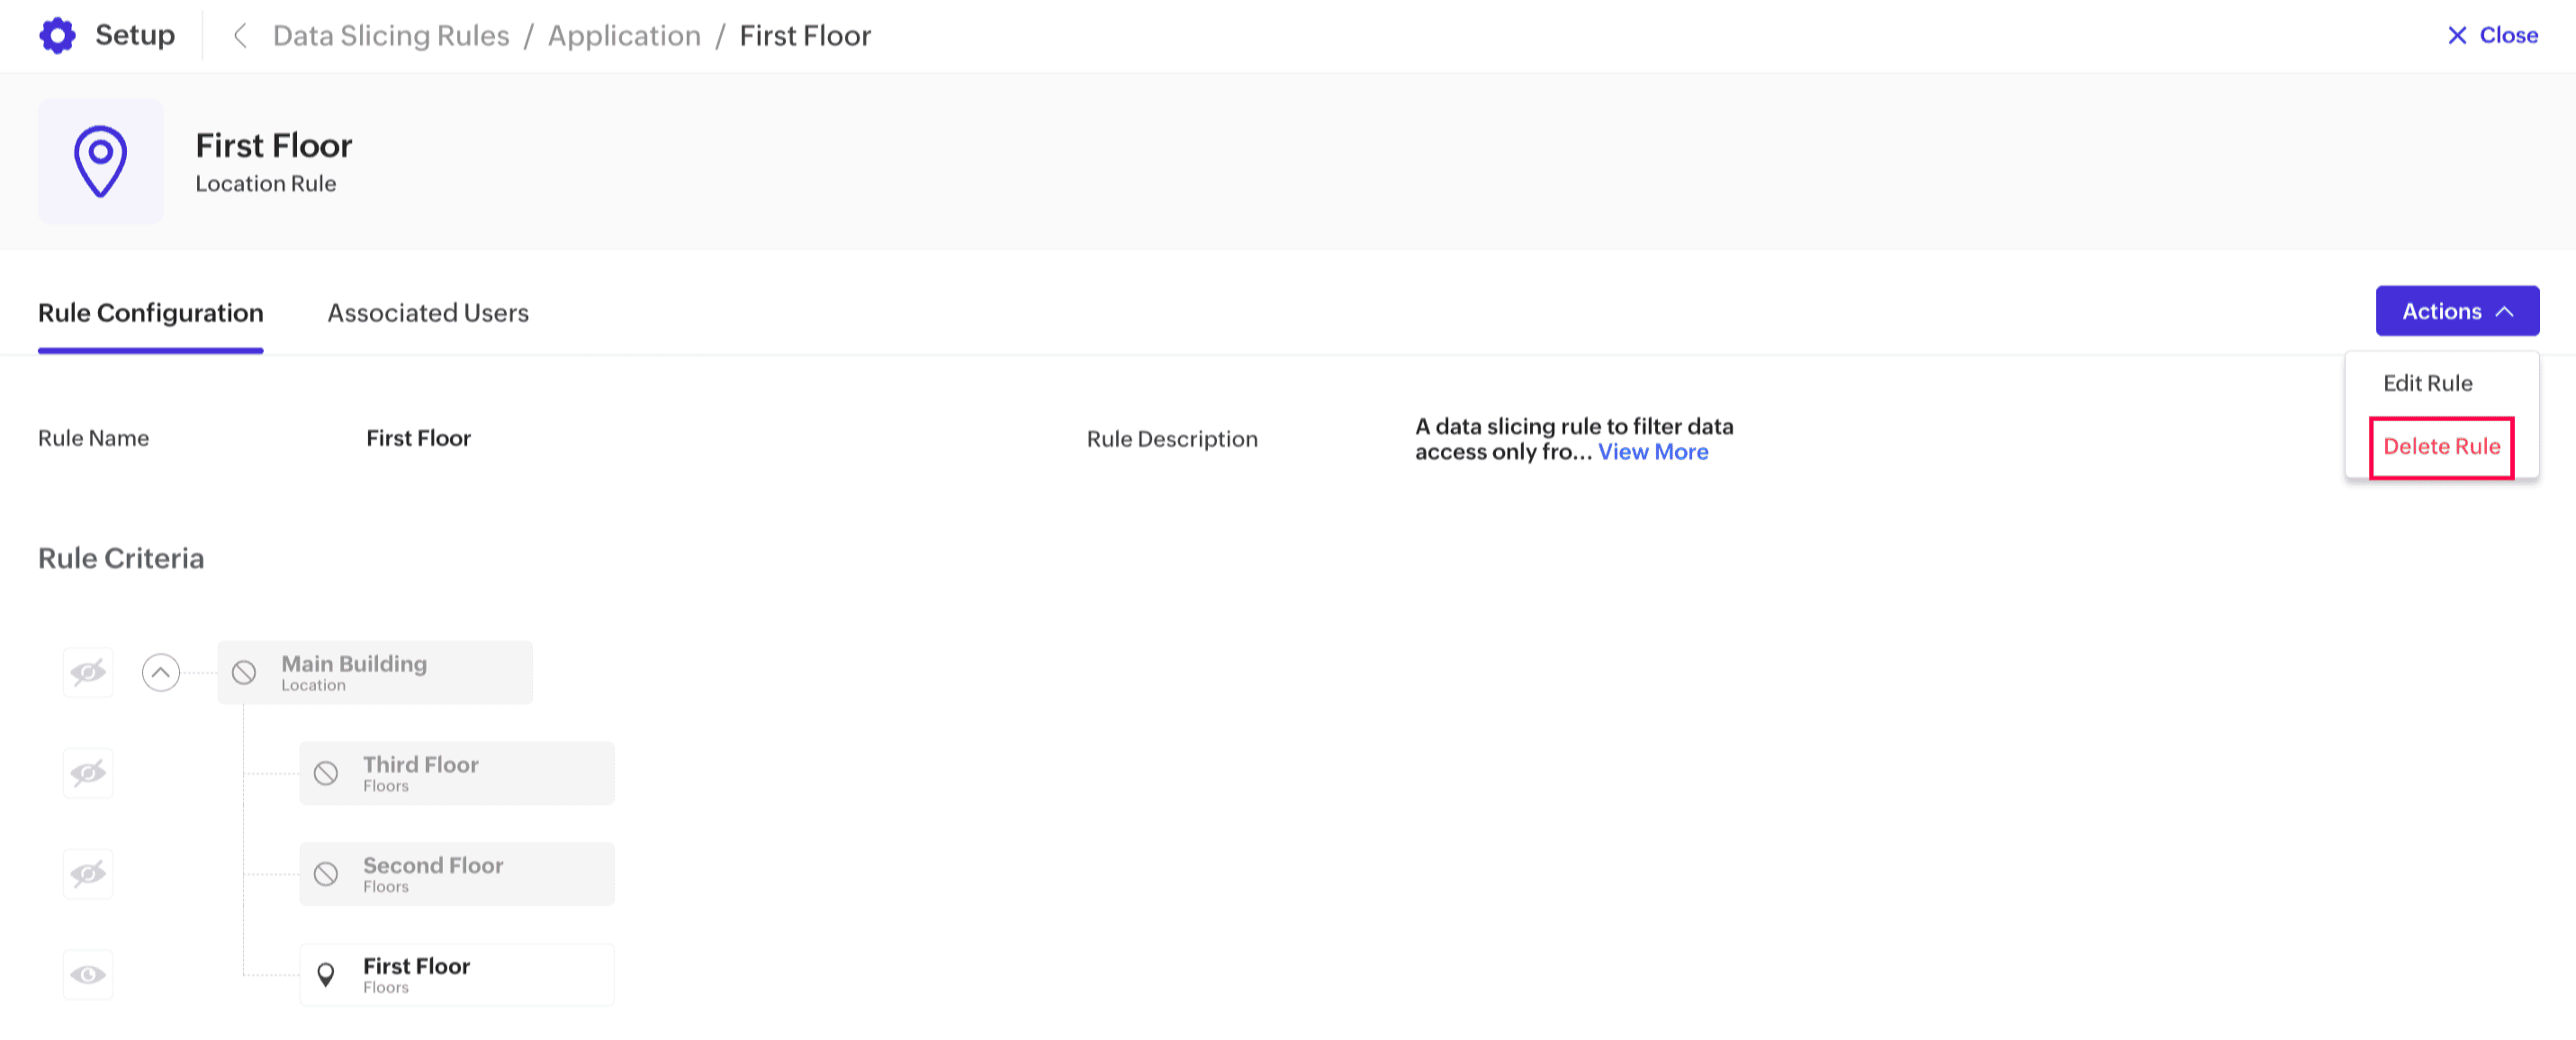Screen dimensions: 2576x1040
Task: Close the Actions dropdown menu
Action: click(2456, 311)
